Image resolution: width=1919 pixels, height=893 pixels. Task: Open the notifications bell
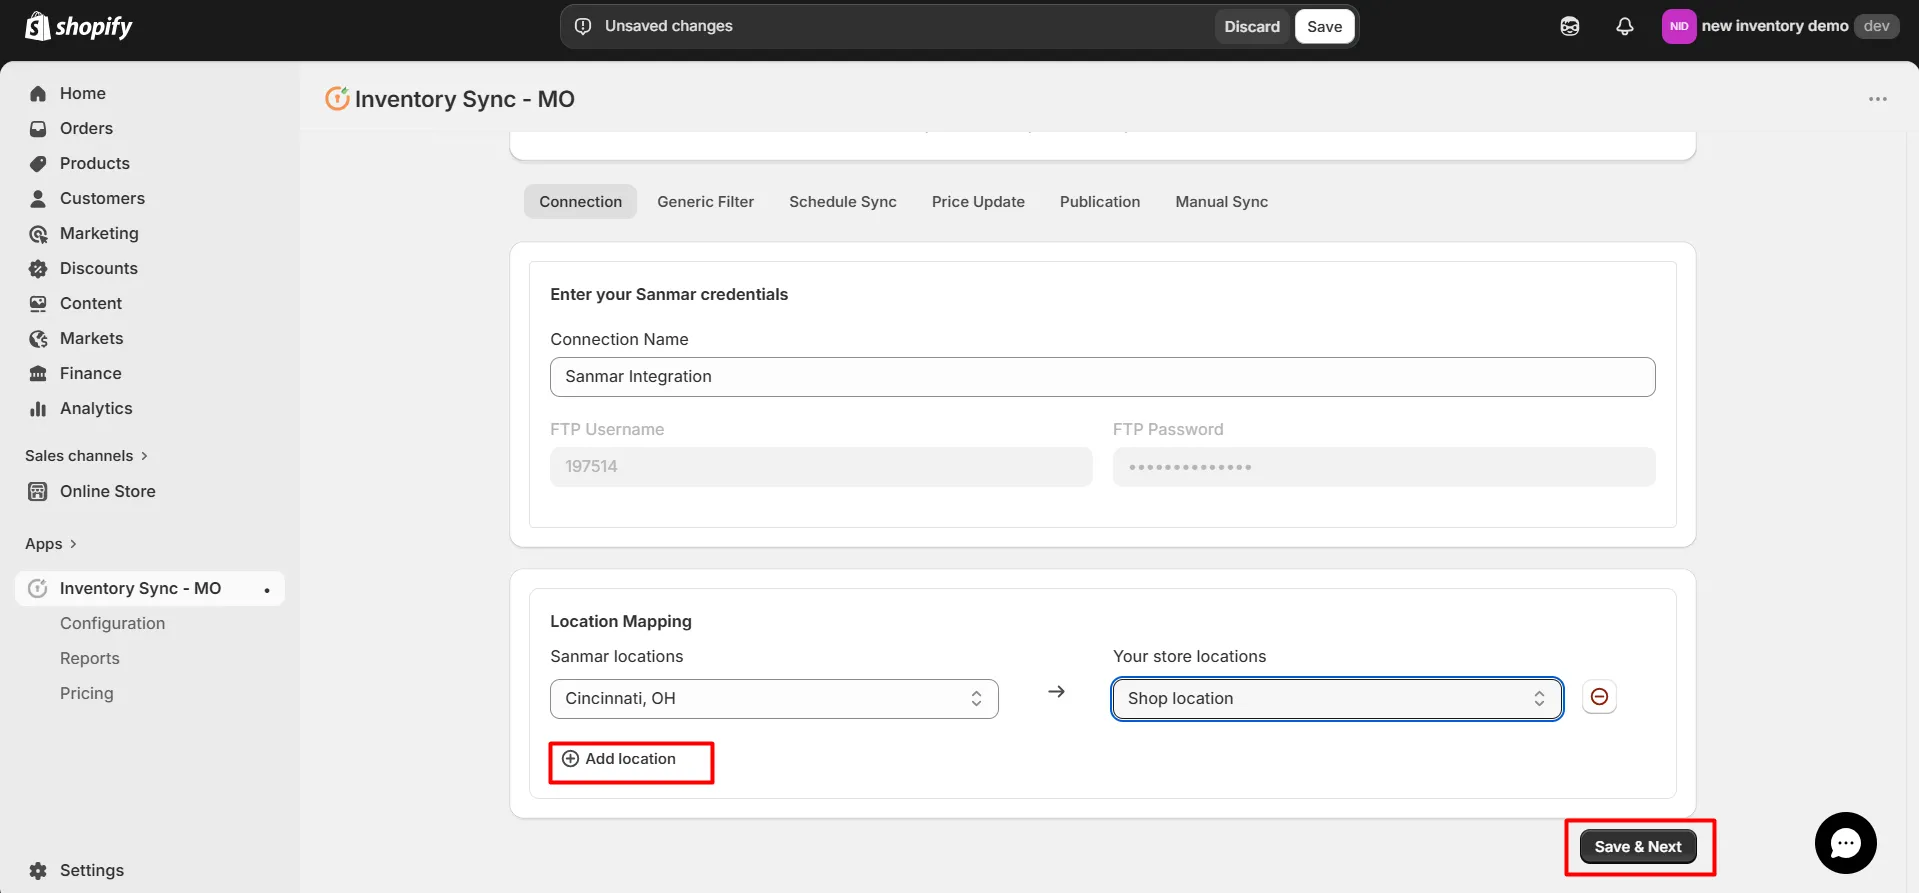(1625, 26)
